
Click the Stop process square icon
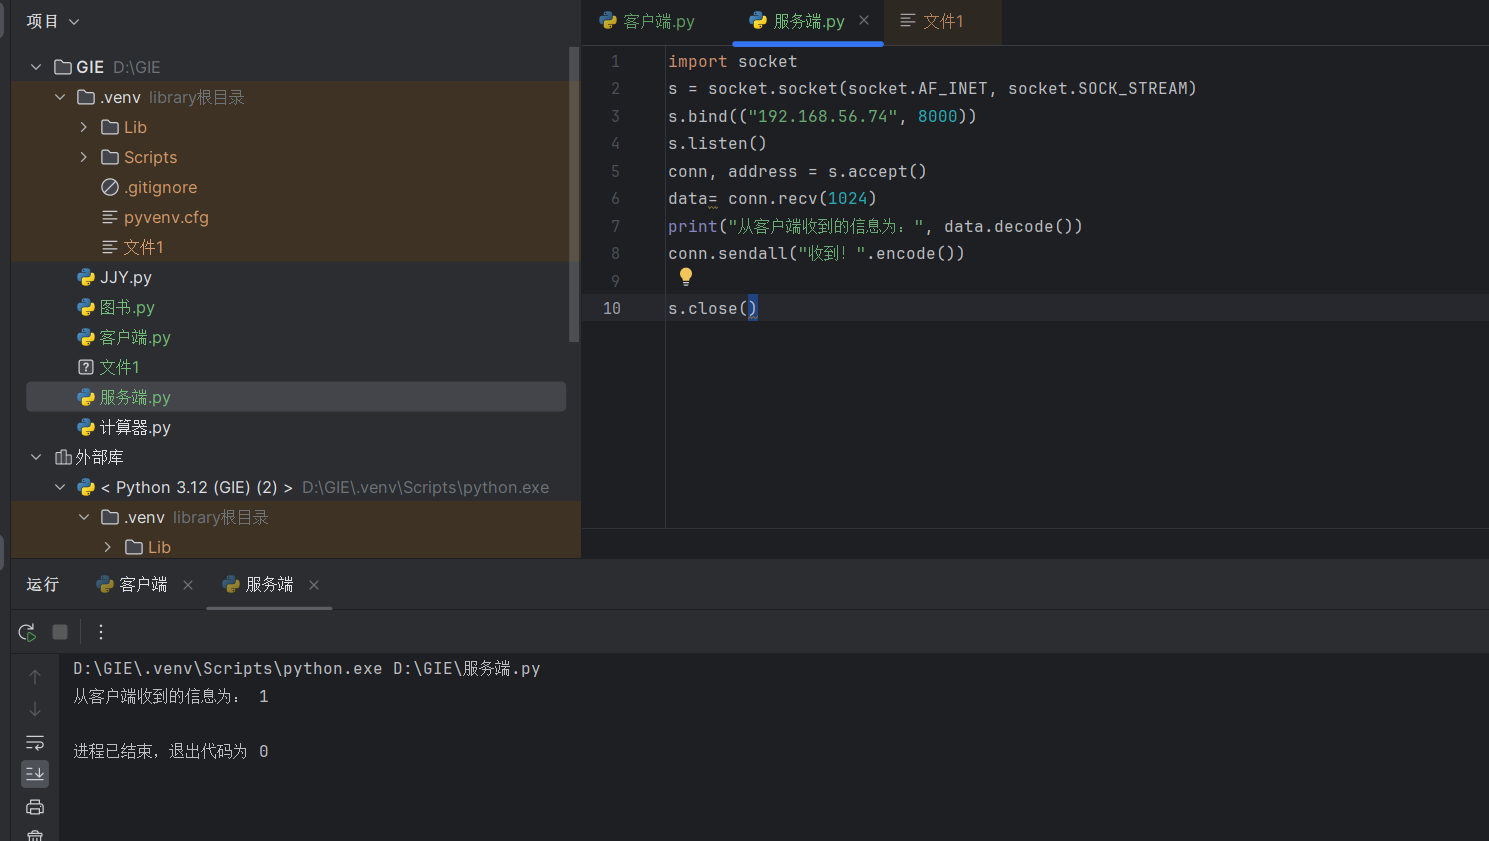tap(60, 632)
